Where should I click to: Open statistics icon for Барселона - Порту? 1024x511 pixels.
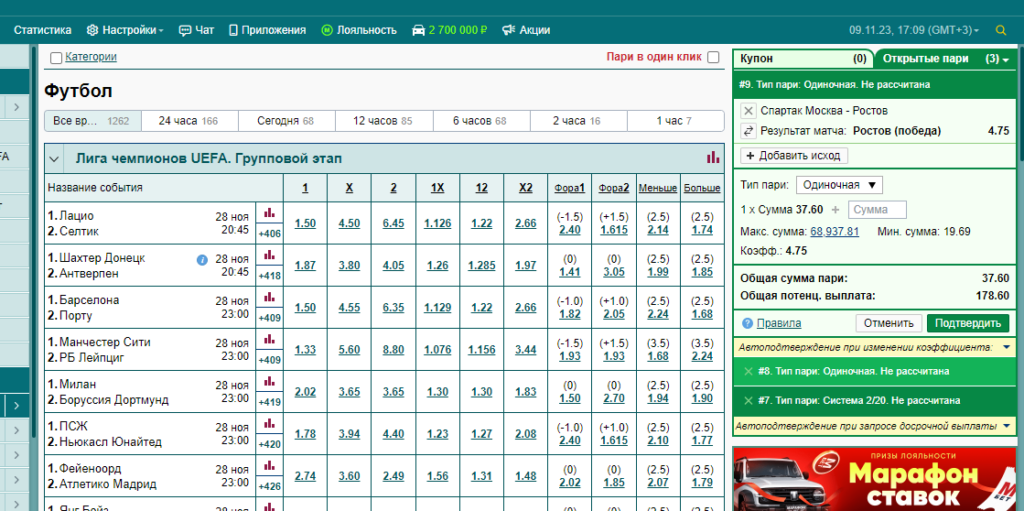click(269, 297)
